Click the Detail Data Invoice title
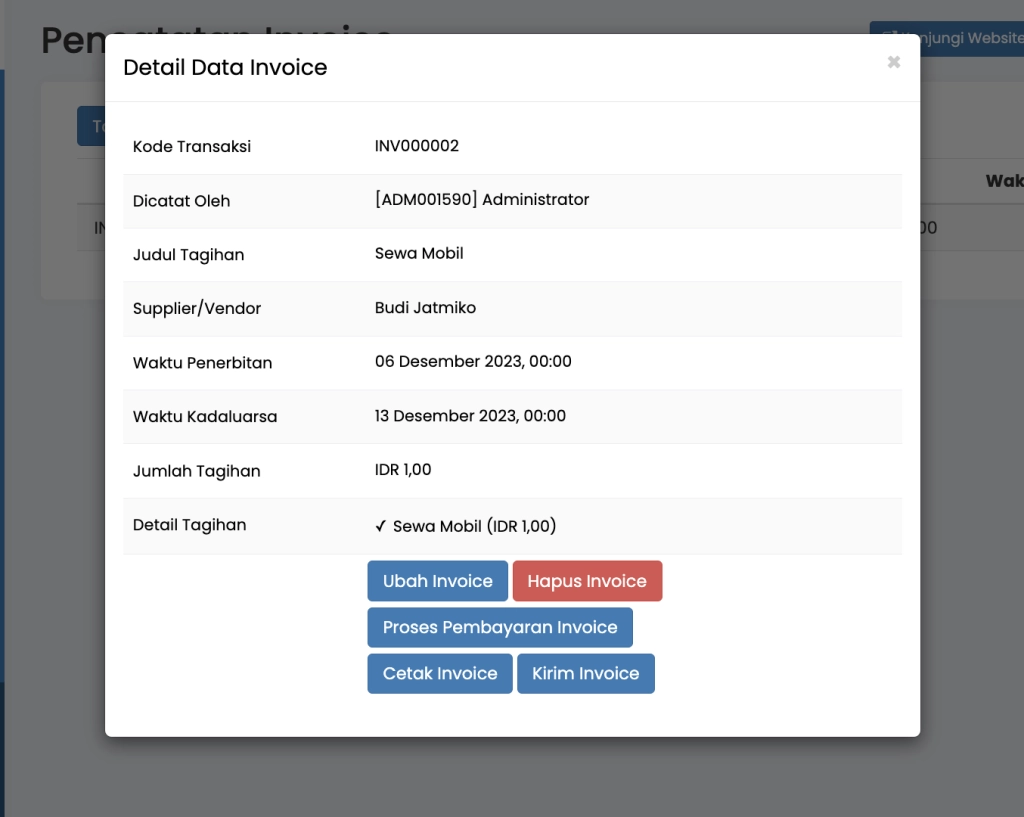This screenshot has width=1024, height=817. click(225, 68)
